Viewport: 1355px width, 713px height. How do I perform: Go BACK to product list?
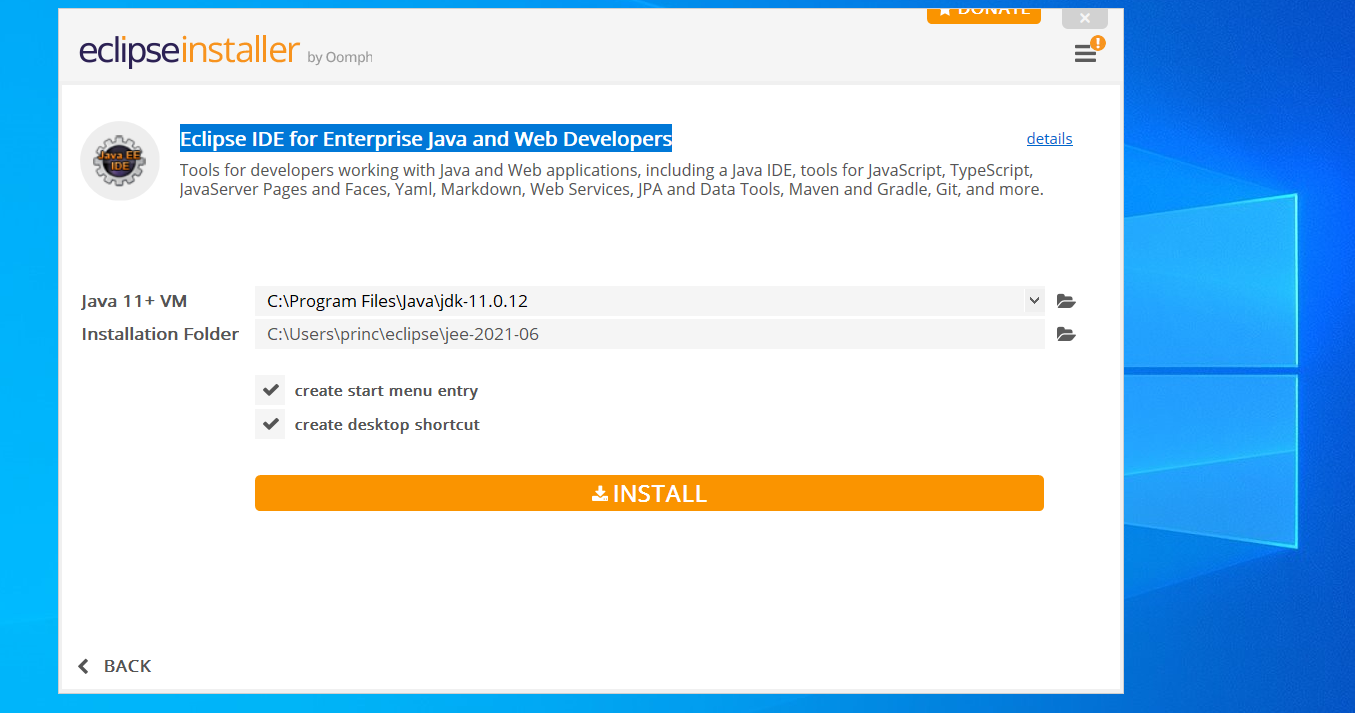pyautogui.click(x=115, y=666)
